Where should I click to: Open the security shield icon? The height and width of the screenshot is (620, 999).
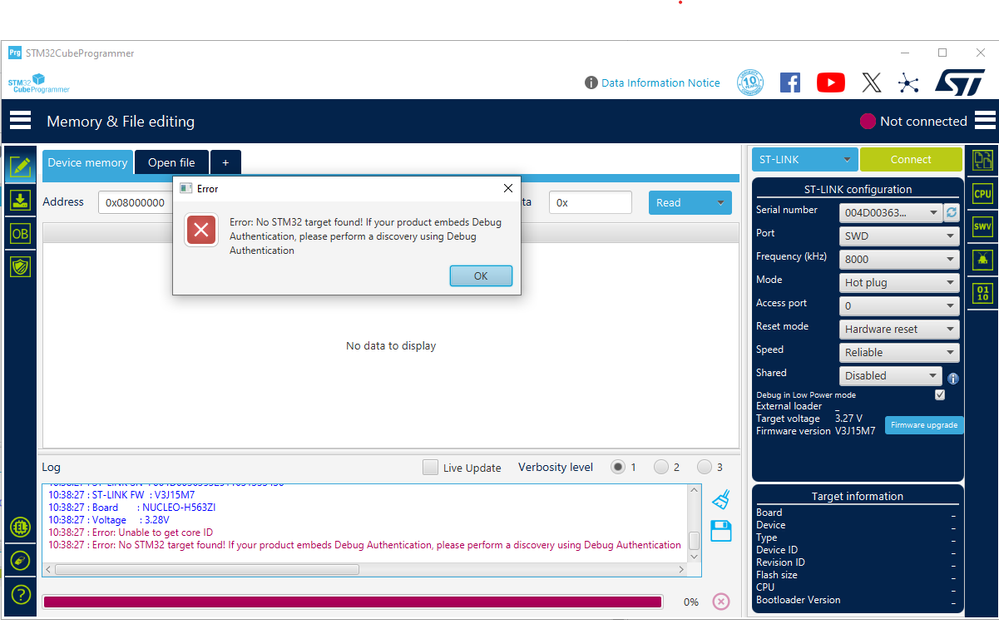coord(20,266)
